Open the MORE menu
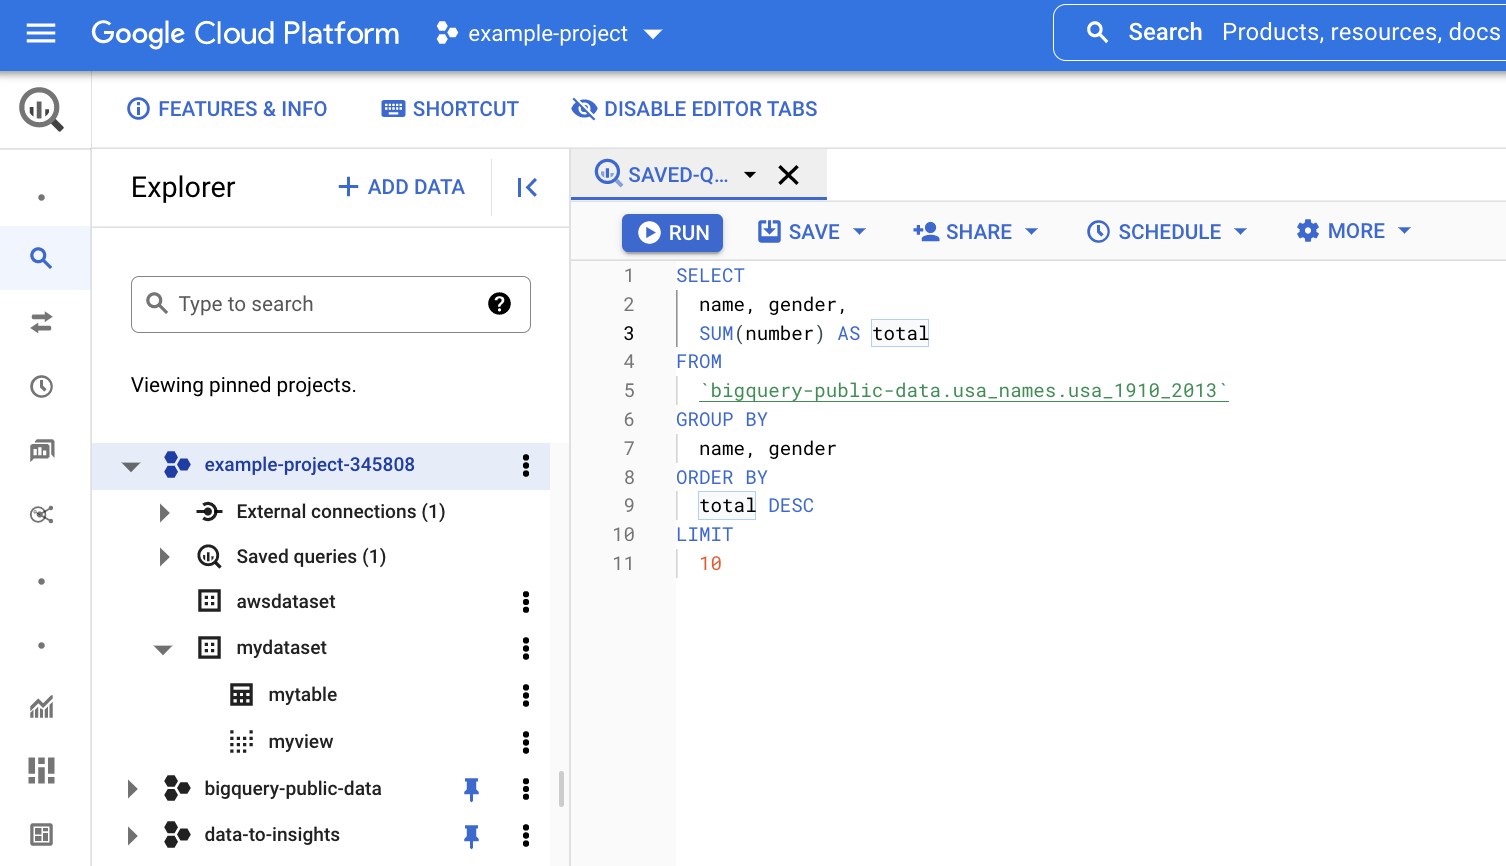This screenshot has height=866, width=1506. coord(1352,231)
